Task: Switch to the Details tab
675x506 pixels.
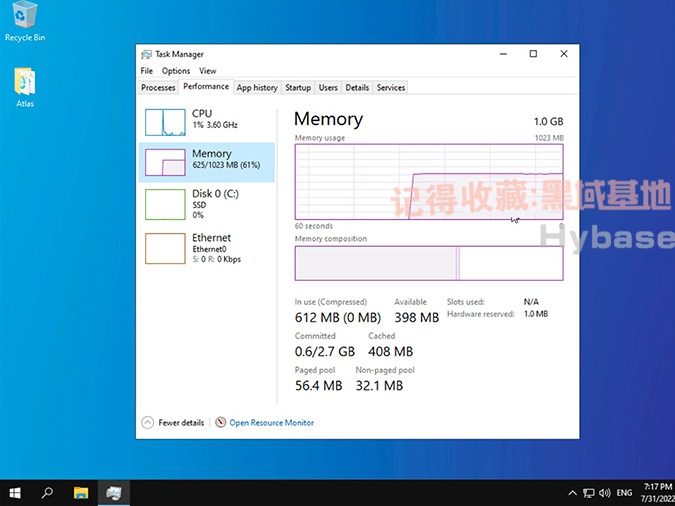Action: (357, 87)
